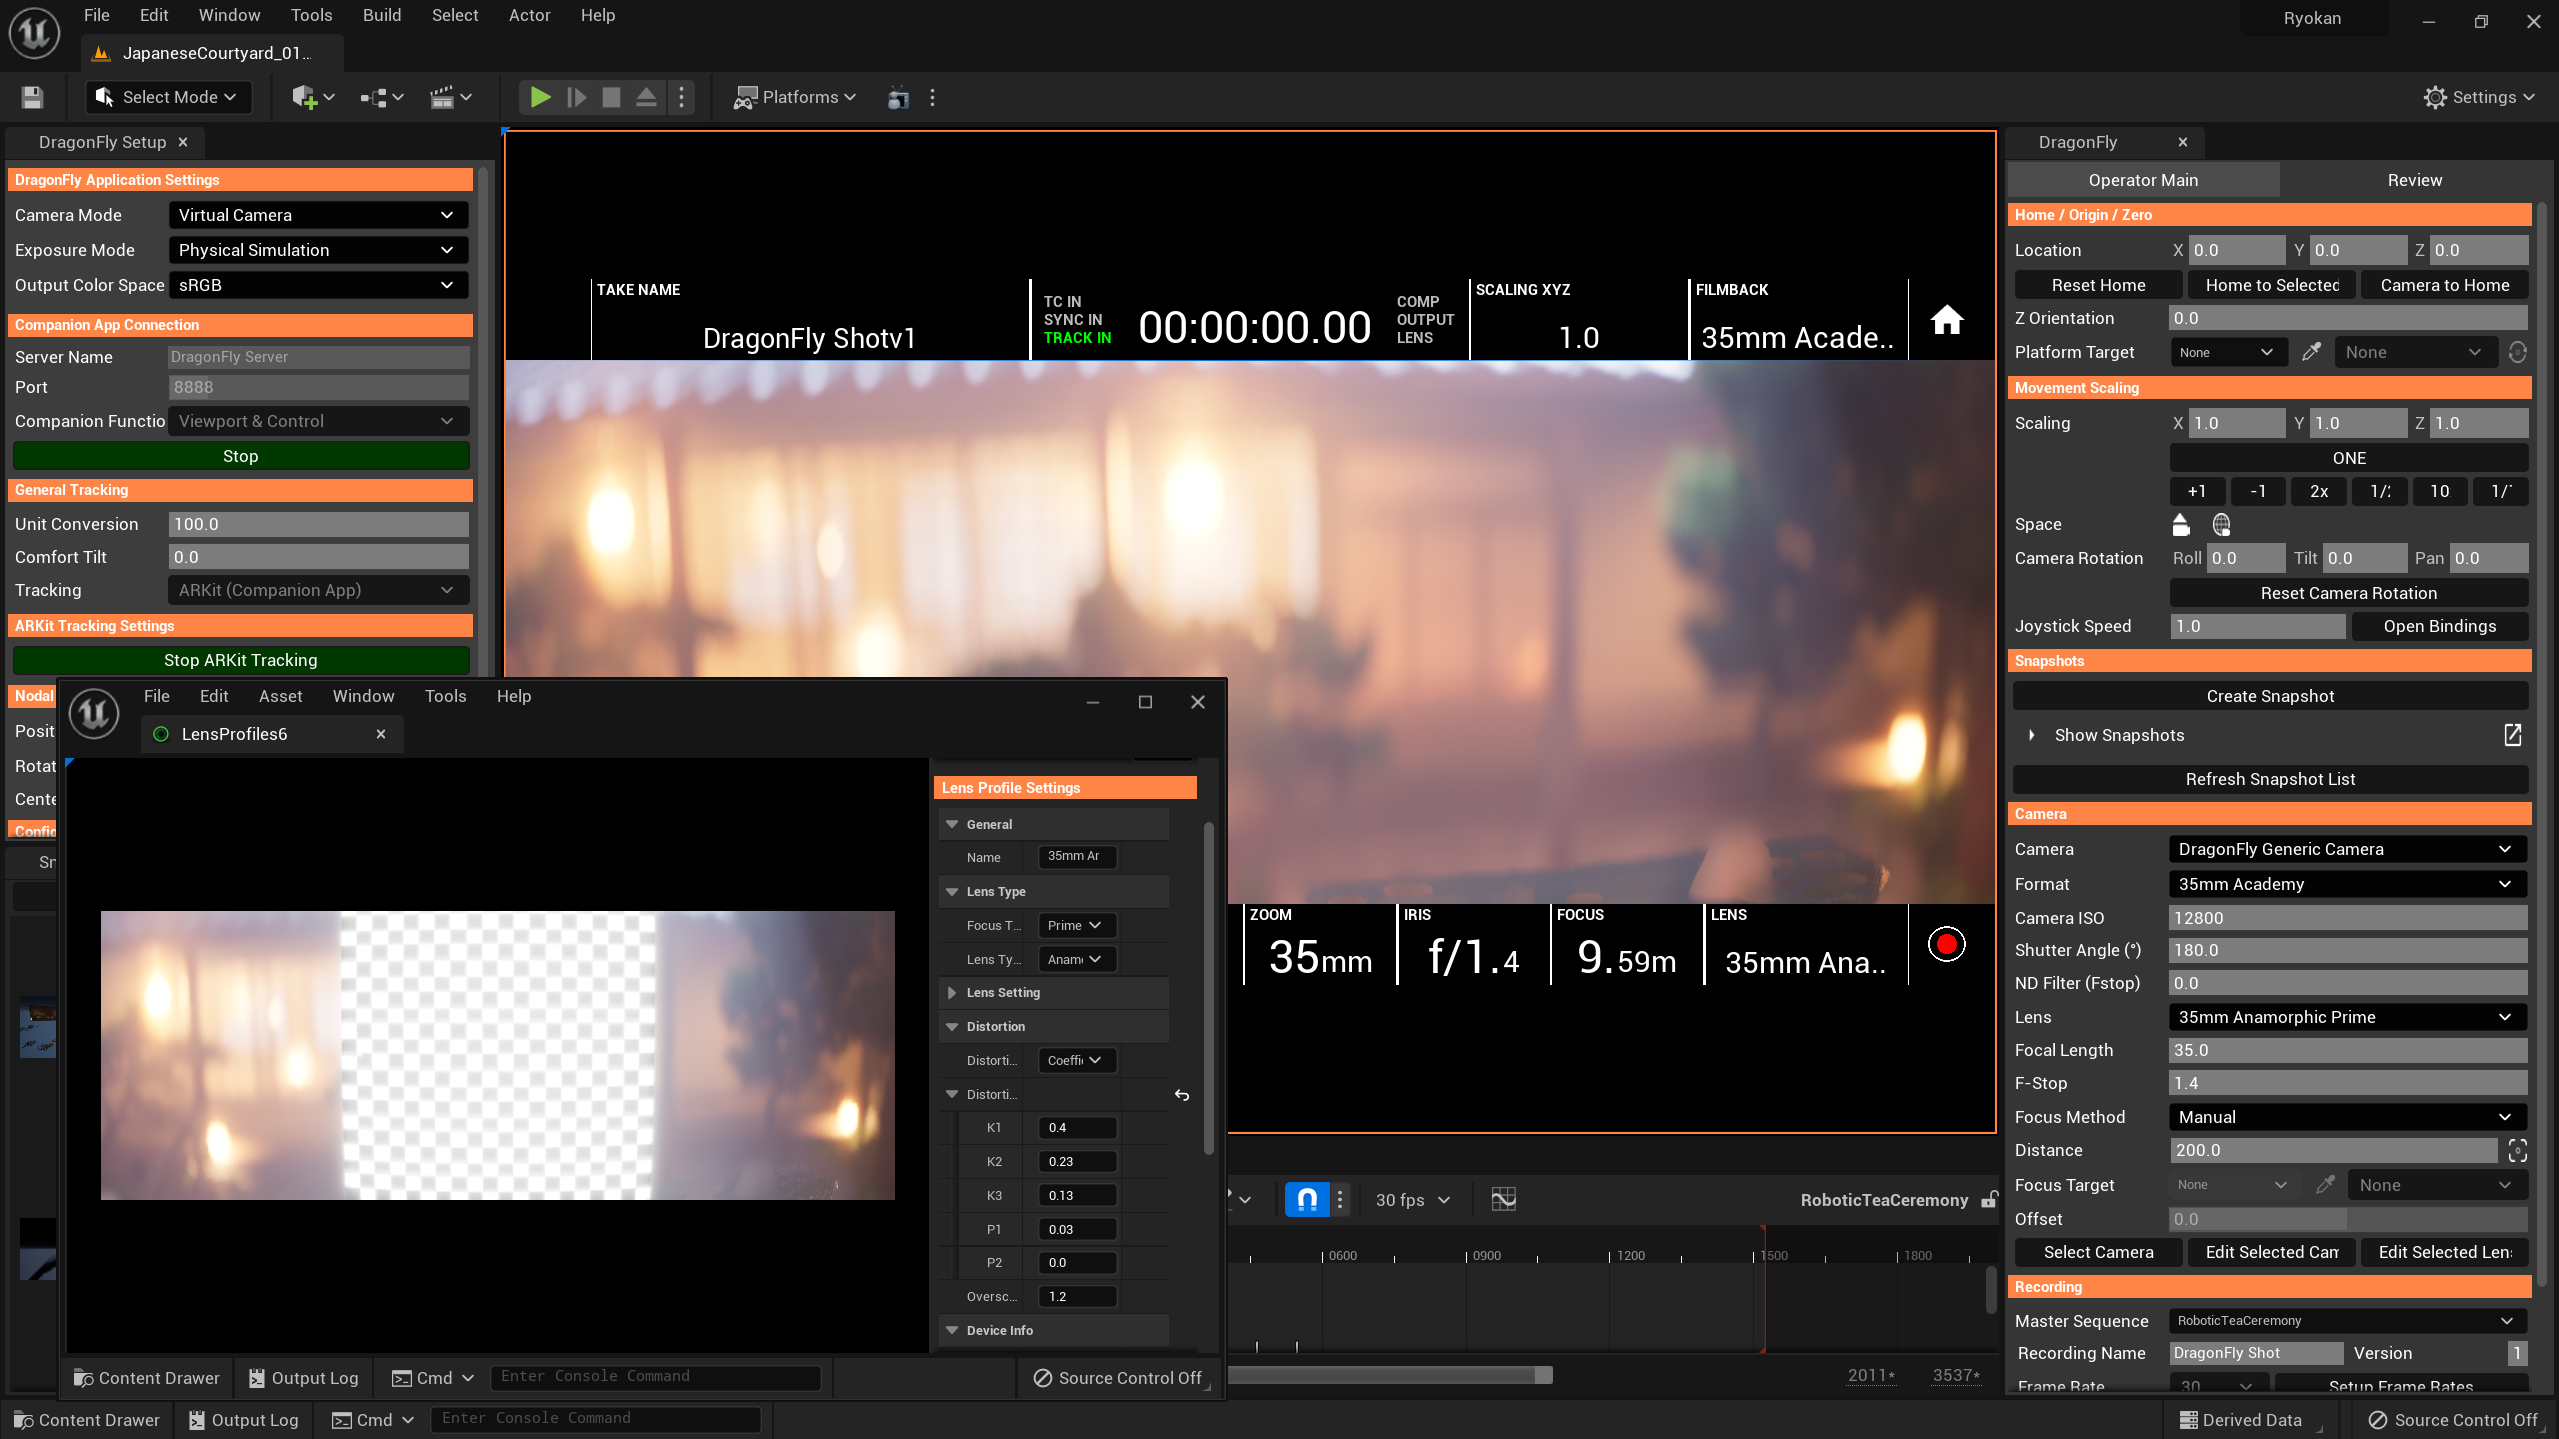Click the Stop simulation square icon
The width and height of the screenshot is (2559, 1439).
tap(611, 97)
